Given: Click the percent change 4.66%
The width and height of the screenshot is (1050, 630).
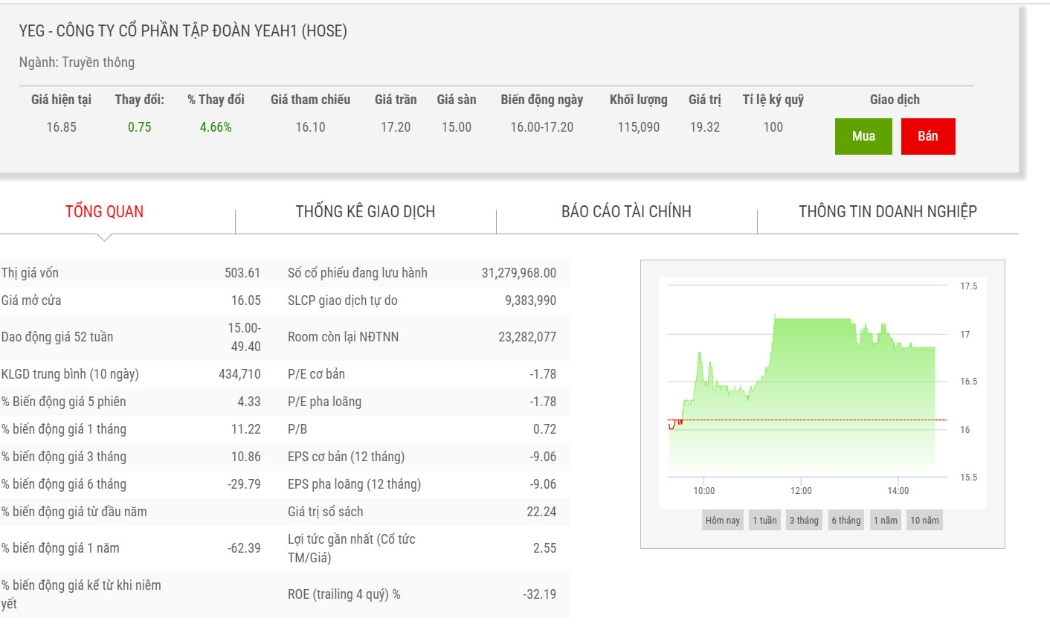Looking at the screenshot, I should pyautogui.click(x=216, y=127).
